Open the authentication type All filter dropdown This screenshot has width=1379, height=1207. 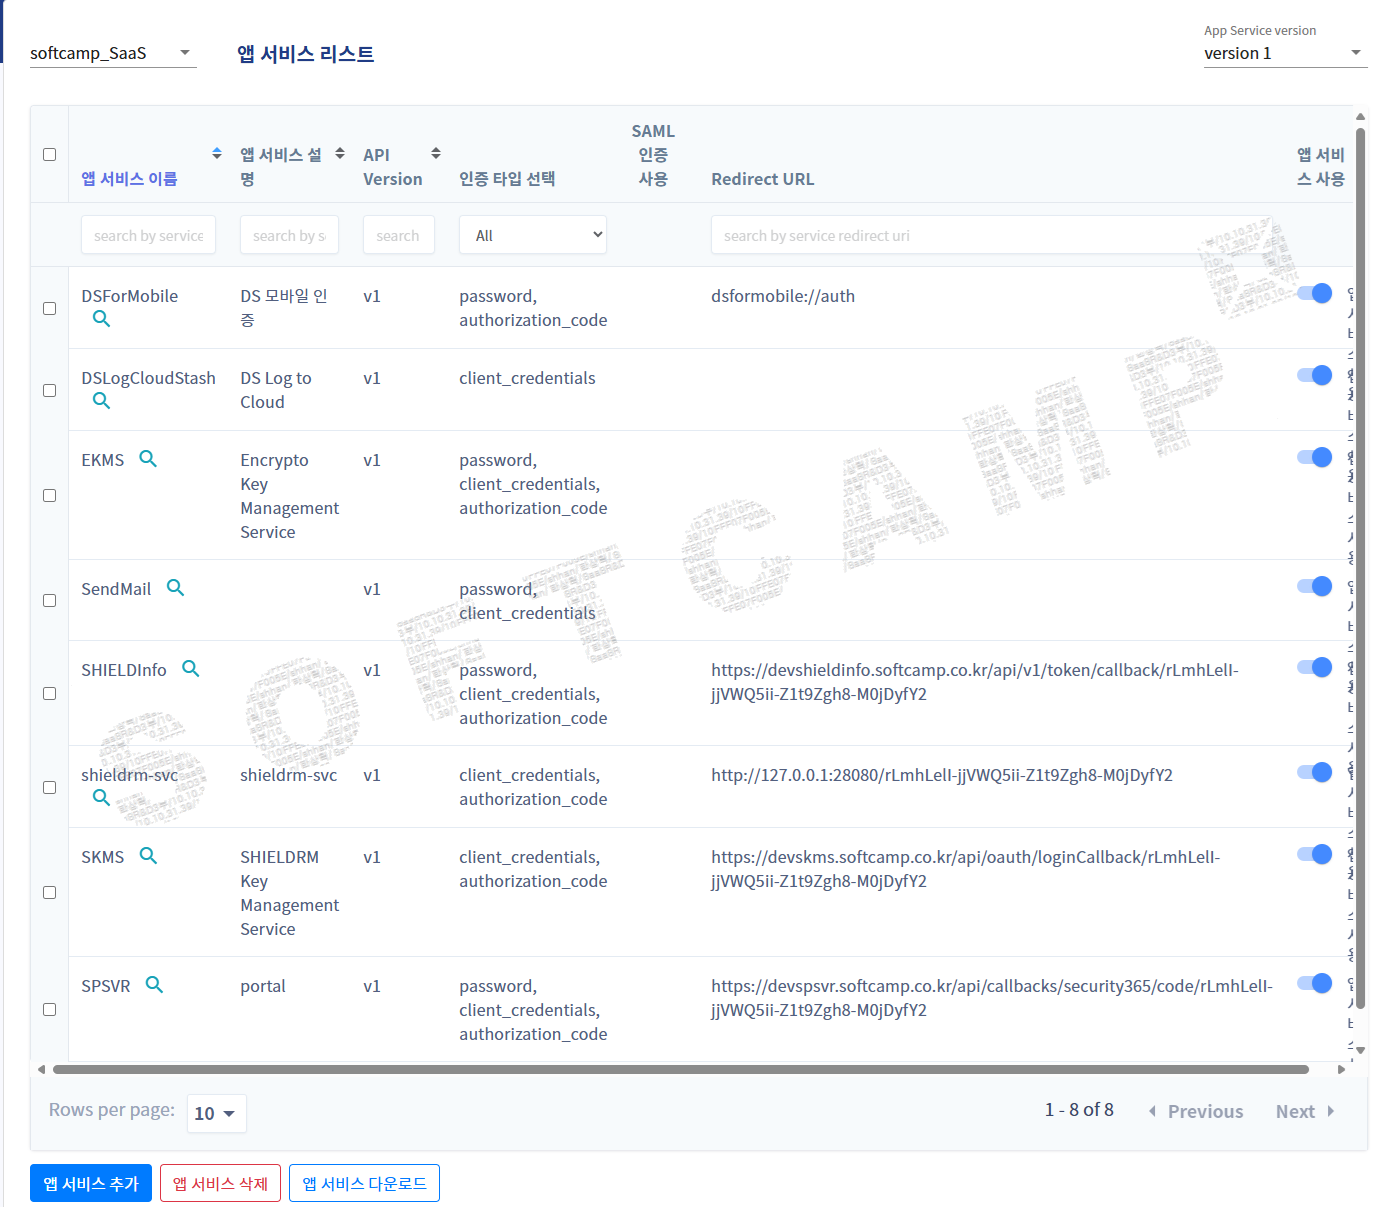click(x=532, y=236)
